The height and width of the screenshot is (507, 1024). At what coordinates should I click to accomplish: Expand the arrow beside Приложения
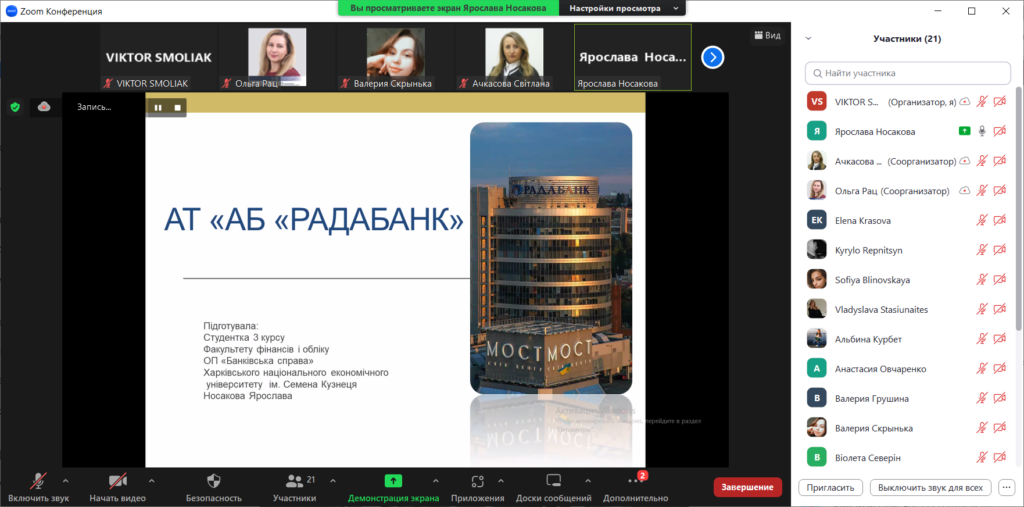click(x=501, y=481)
